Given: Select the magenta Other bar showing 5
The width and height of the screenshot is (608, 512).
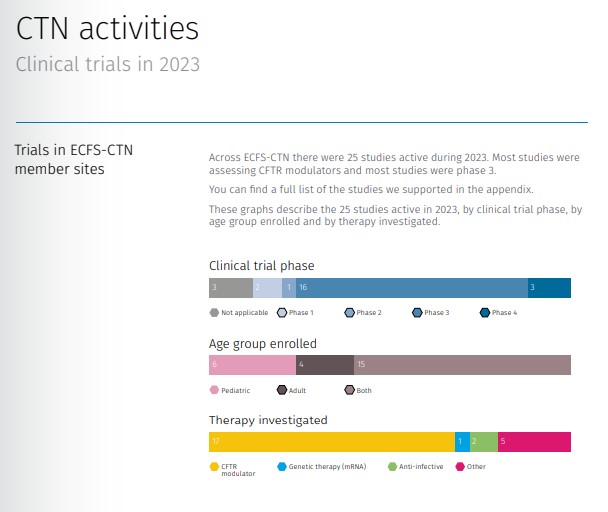Looking at the screenshot, I should point(534,441).
